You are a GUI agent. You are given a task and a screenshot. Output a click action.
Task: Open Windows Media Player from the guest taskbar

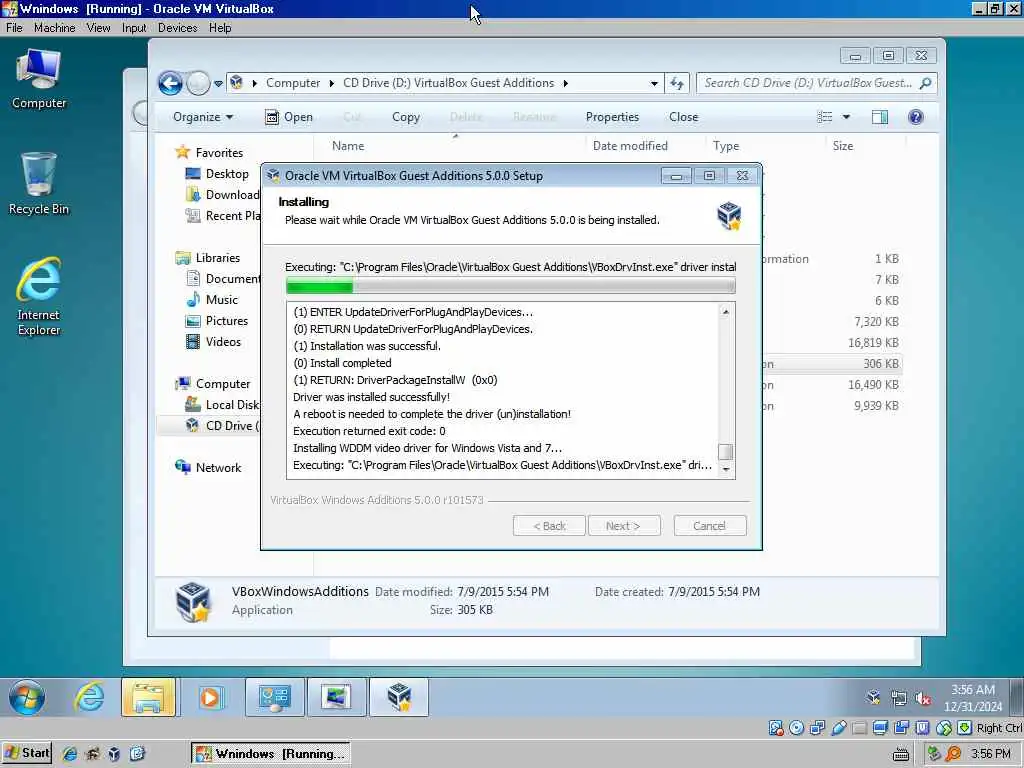(x=210, y=697)
